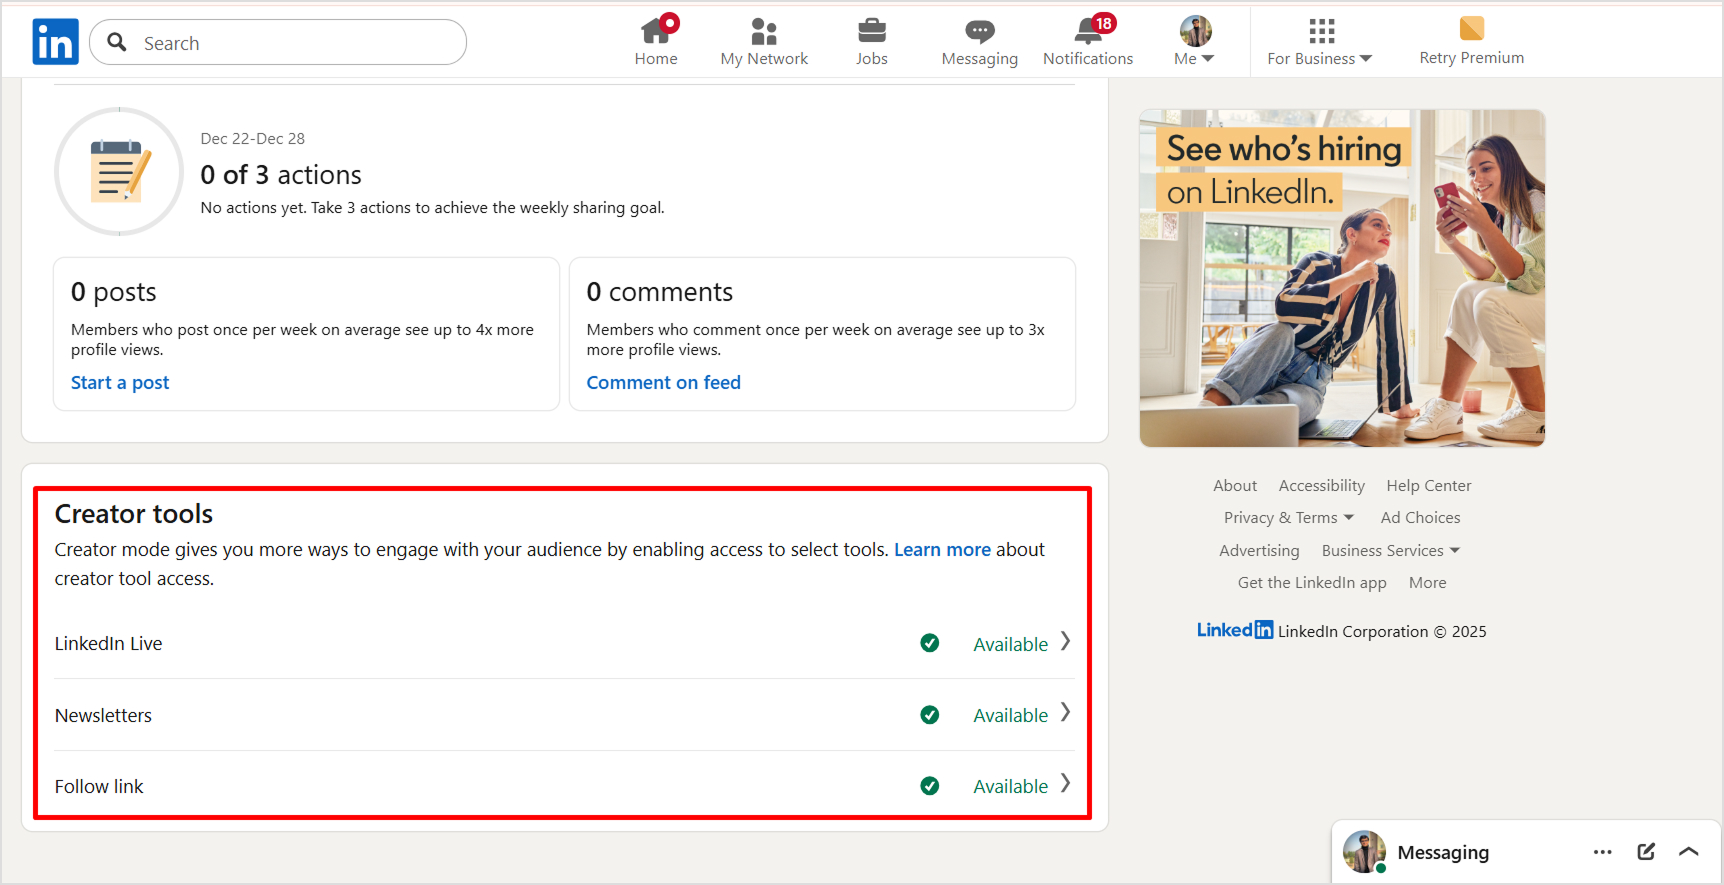Open Messaging bar three-dot options
Image resolution: width=1724 pixels, height=885 pixels.
coord(1602,852)
